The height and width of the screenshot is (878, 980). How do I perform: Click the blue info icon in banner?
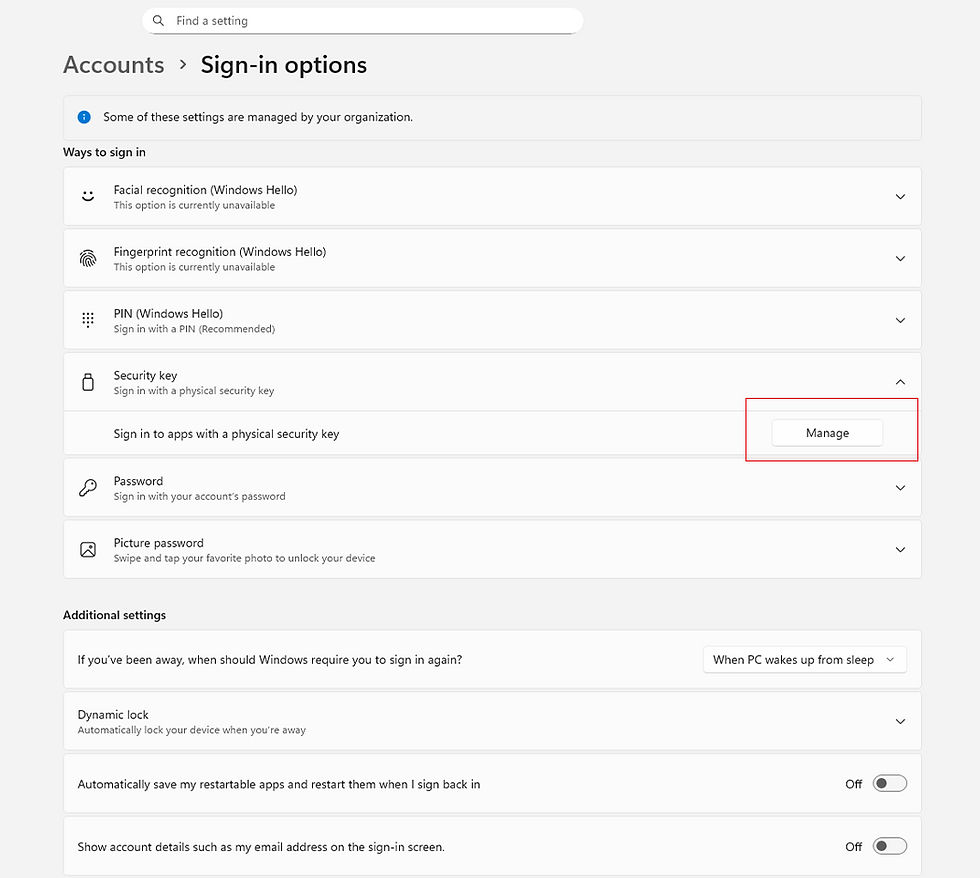(85, 117)
